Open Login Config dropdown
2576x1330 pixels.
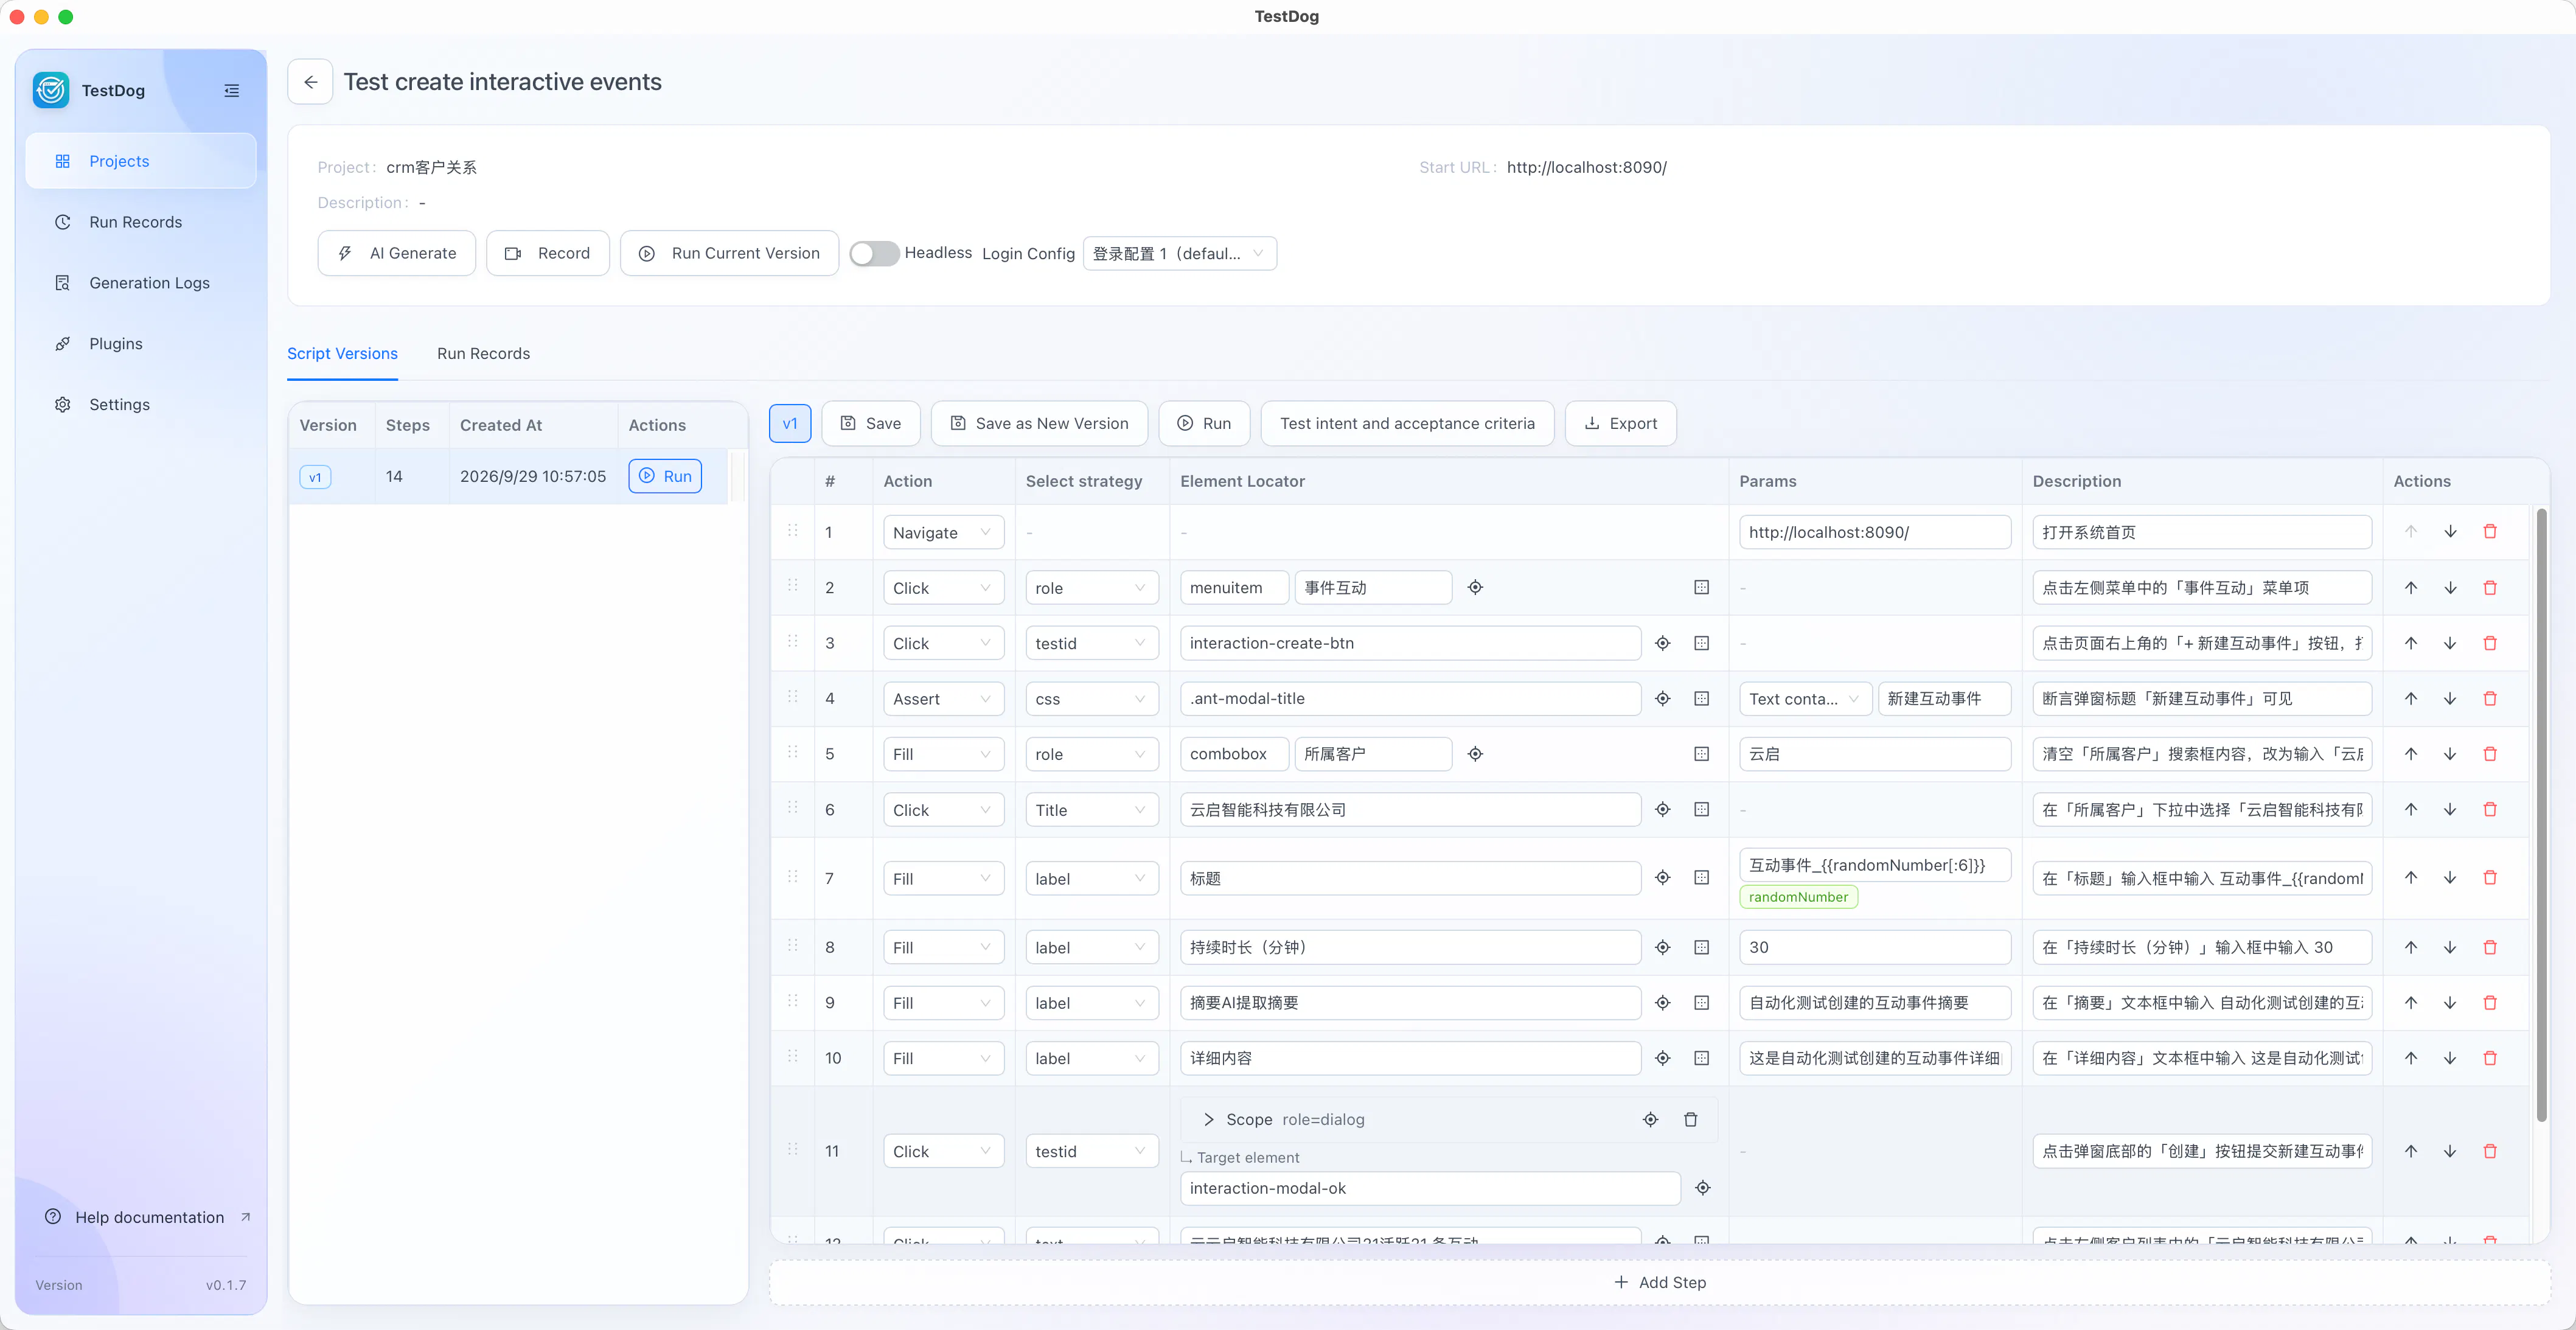click(x=1179, y=254)
